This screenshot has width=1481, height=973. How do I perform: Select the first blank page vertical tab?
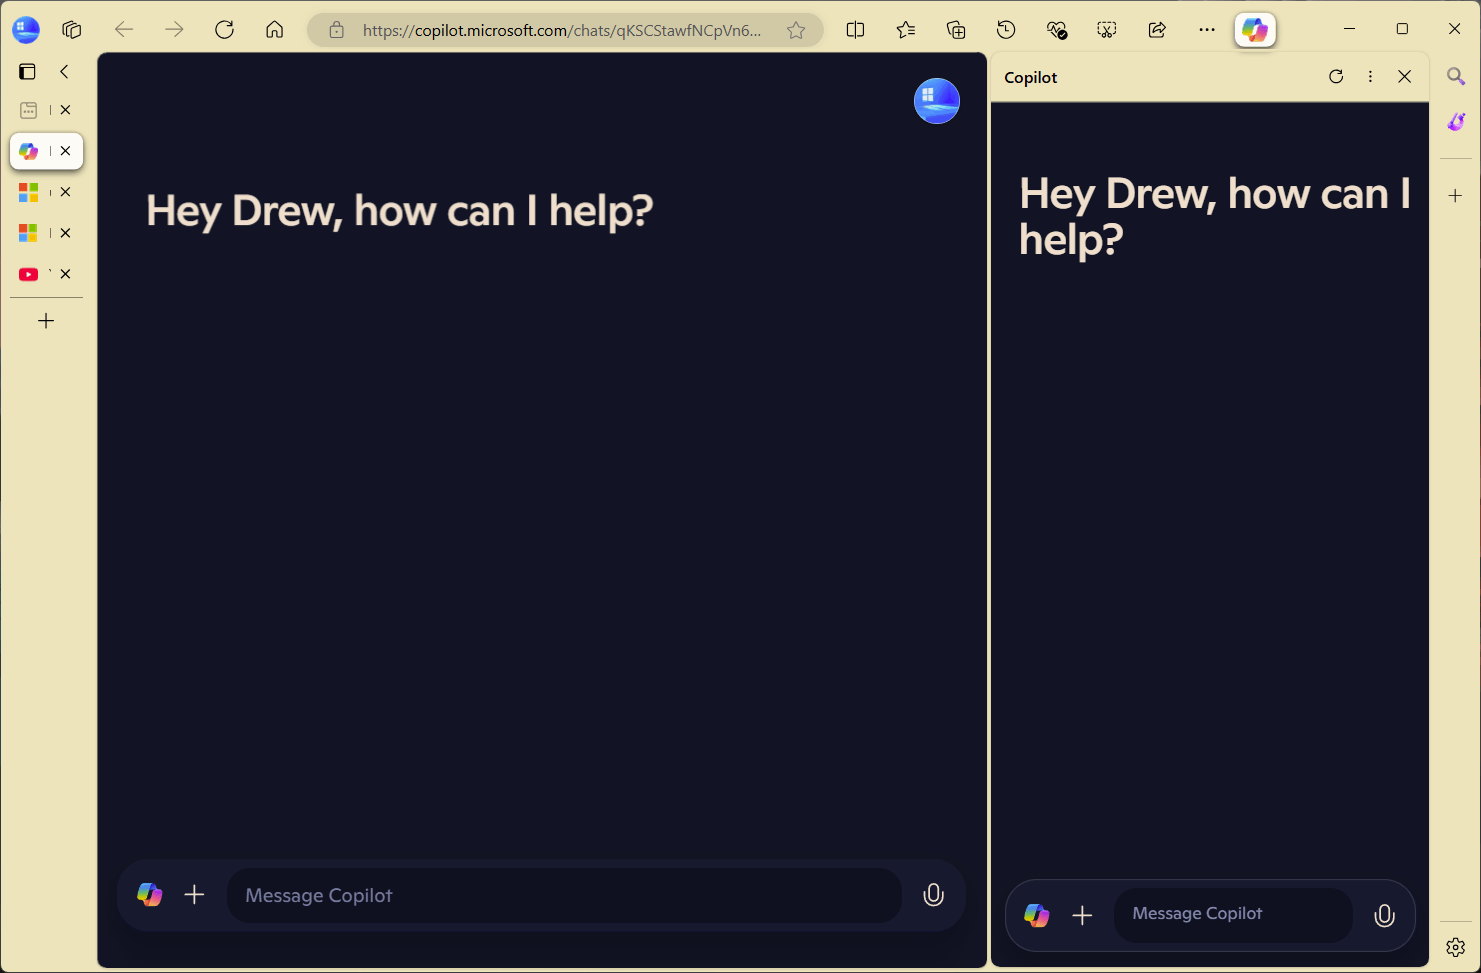pyautogui.click(x=29, y=110)
